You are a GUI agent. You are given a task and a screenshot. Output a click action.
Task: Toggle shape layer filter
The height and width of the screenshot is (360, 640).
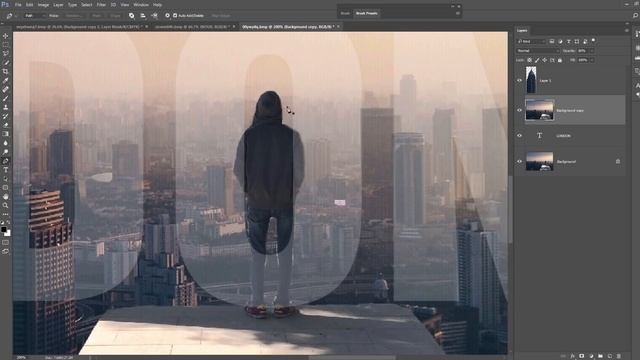[576, 41]
